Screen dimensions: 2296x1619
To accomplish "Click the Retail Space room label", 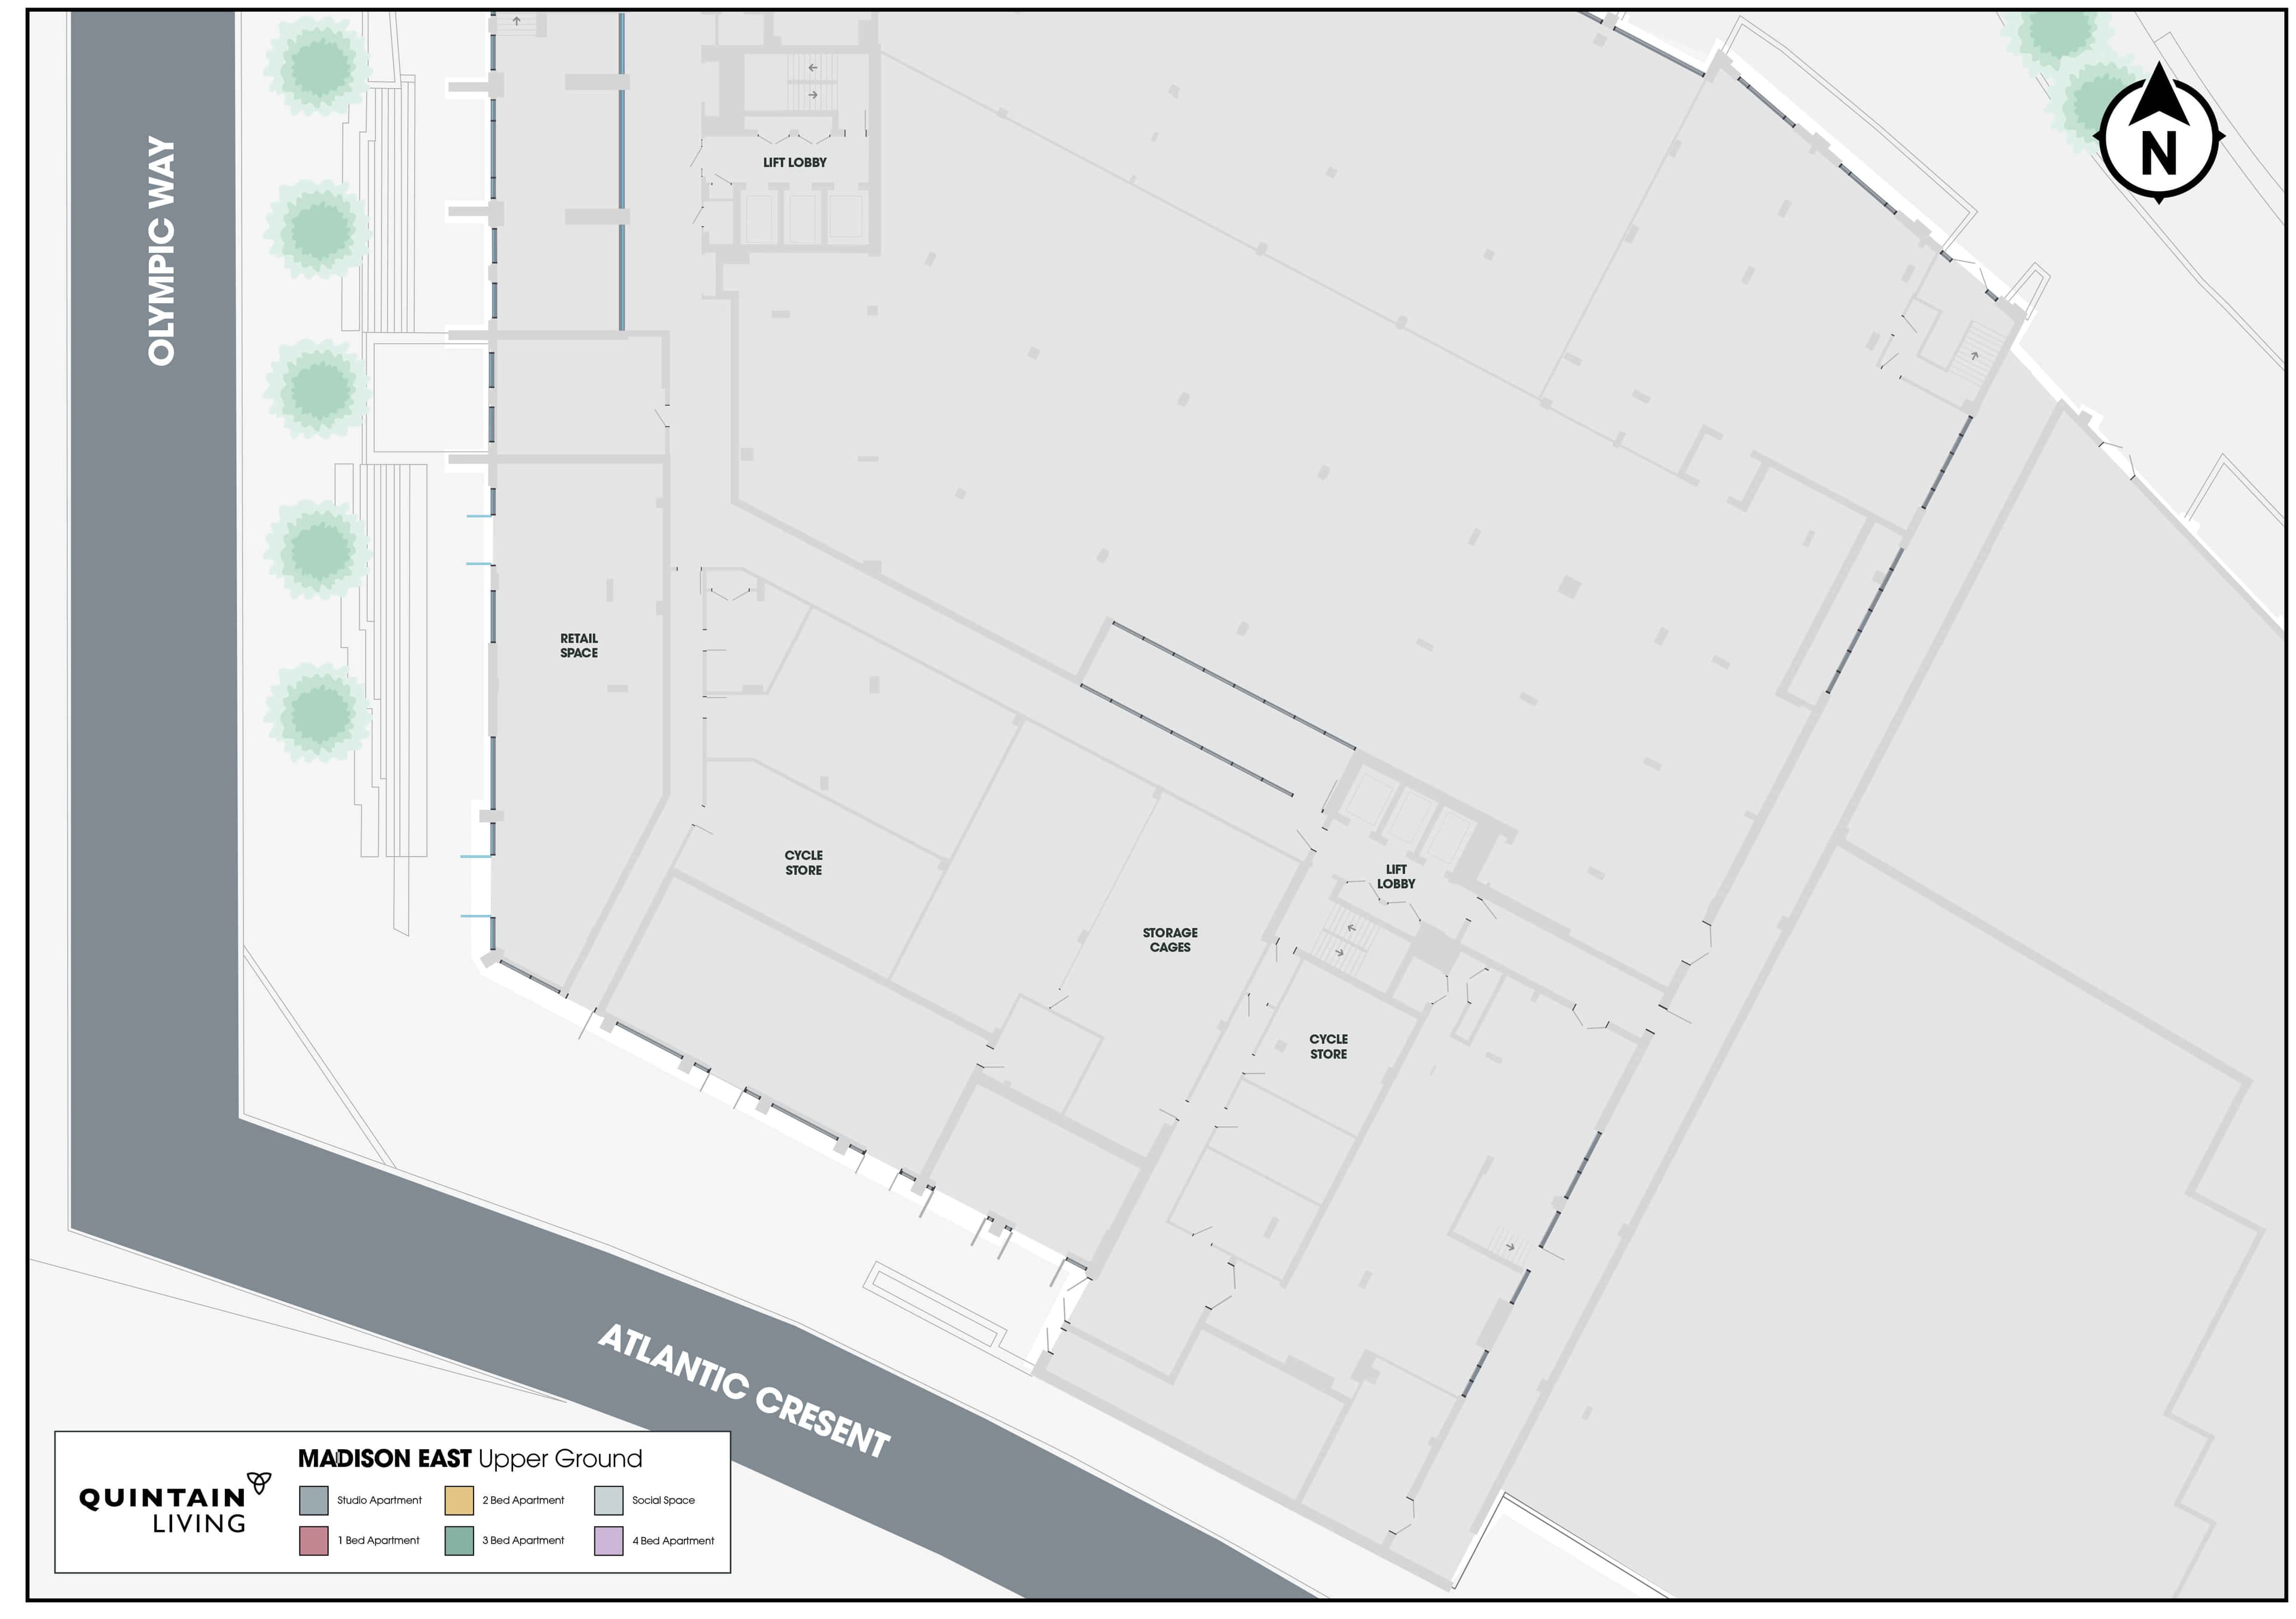I will pos(579,645).
